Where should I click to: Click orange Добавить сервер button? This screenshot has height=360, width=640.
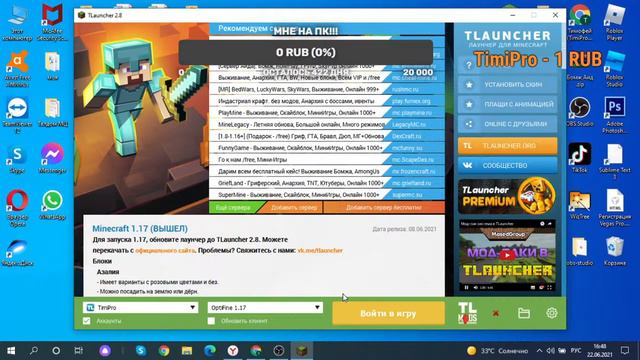[x=293, y=207]
